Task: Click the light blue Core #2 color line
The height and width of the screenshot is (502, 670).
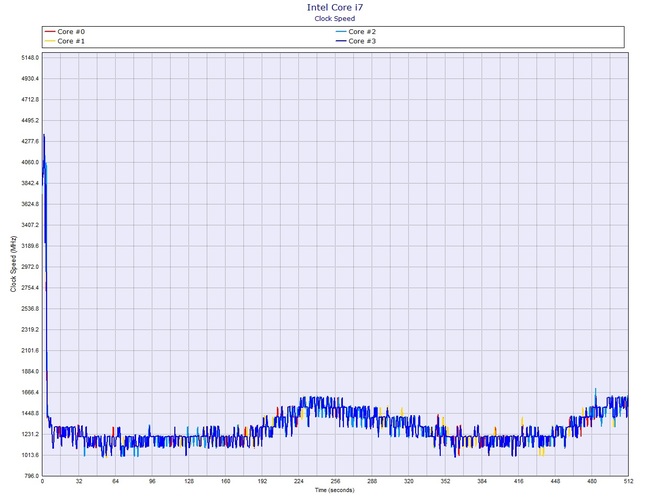Action: pos(341,32)
